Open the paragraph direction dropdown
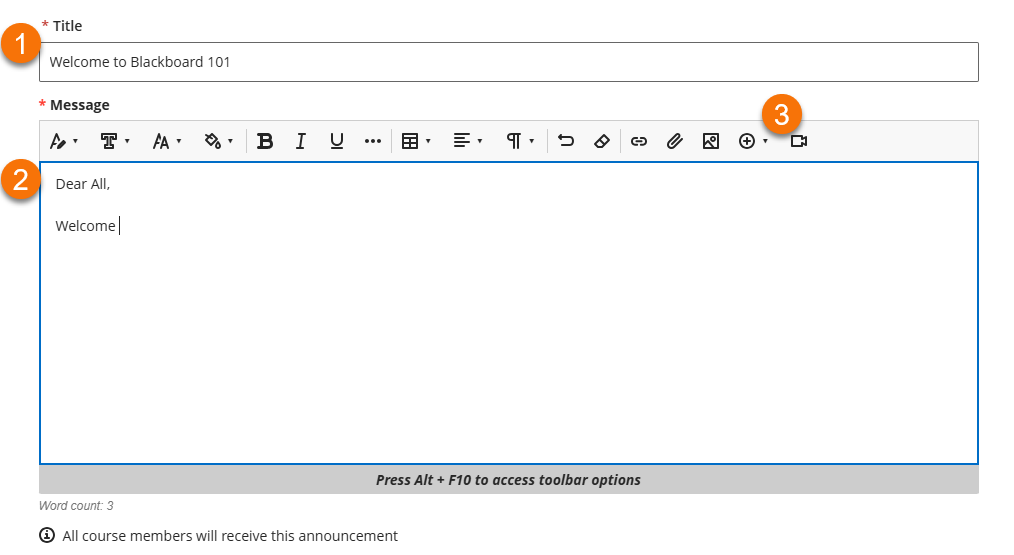Screen dimensions: 1014x555 pyautogui.click(x=519, y=141)
